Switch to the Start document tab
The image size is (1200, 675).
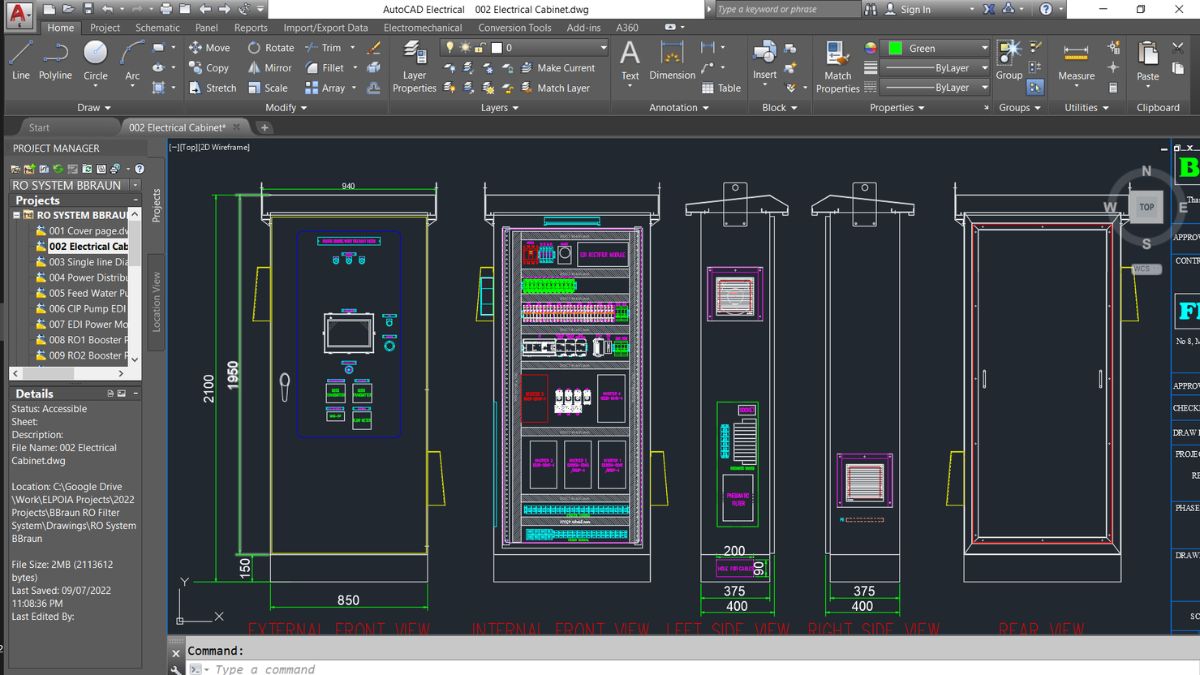tap(39, 128)
